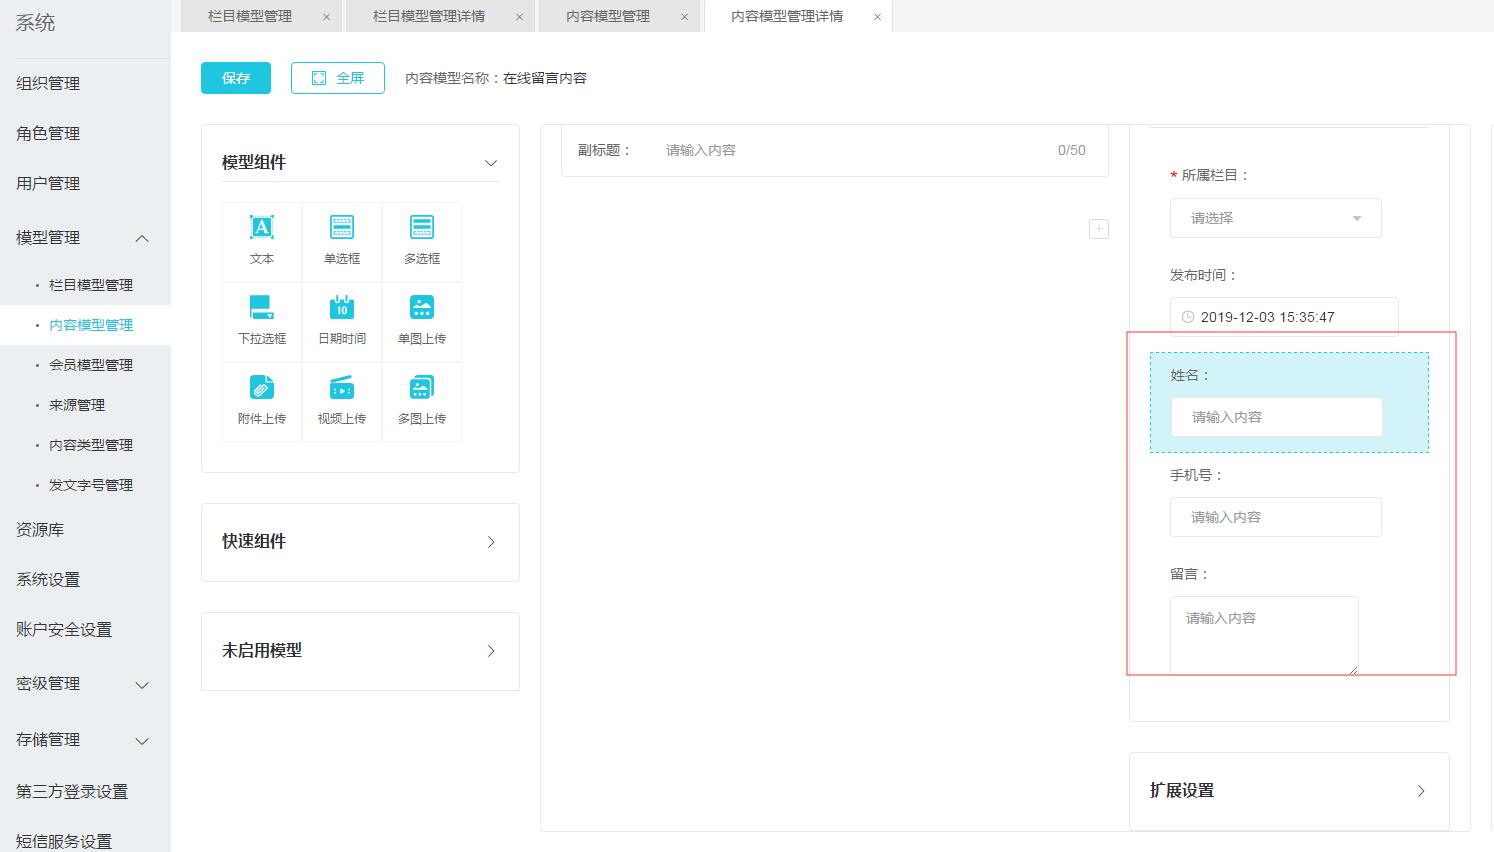The image size is (1494, 852).
Task: Select the 多选框 checkbox component icon
Action: tap(422, 228)
